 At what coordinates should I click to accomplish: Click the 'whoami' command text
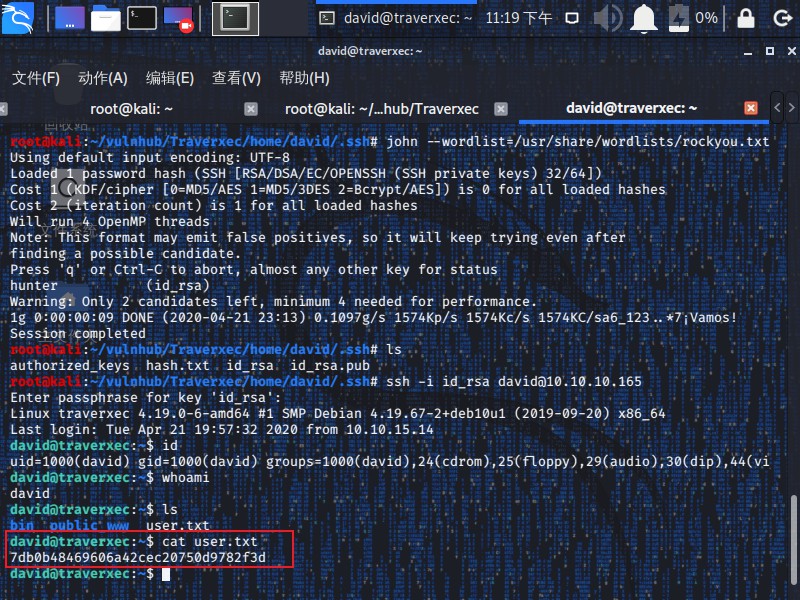[185, 477]
